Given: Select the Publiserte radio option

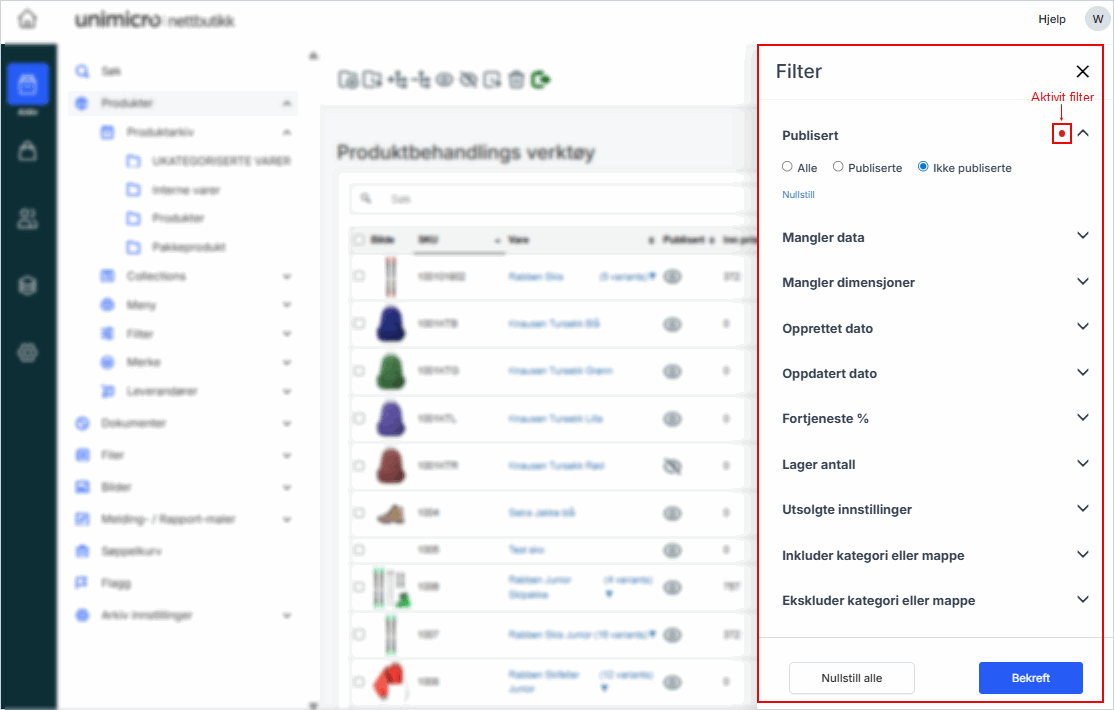Looking at the screenshot, I should pyautogui.click(x=838, y=167).
